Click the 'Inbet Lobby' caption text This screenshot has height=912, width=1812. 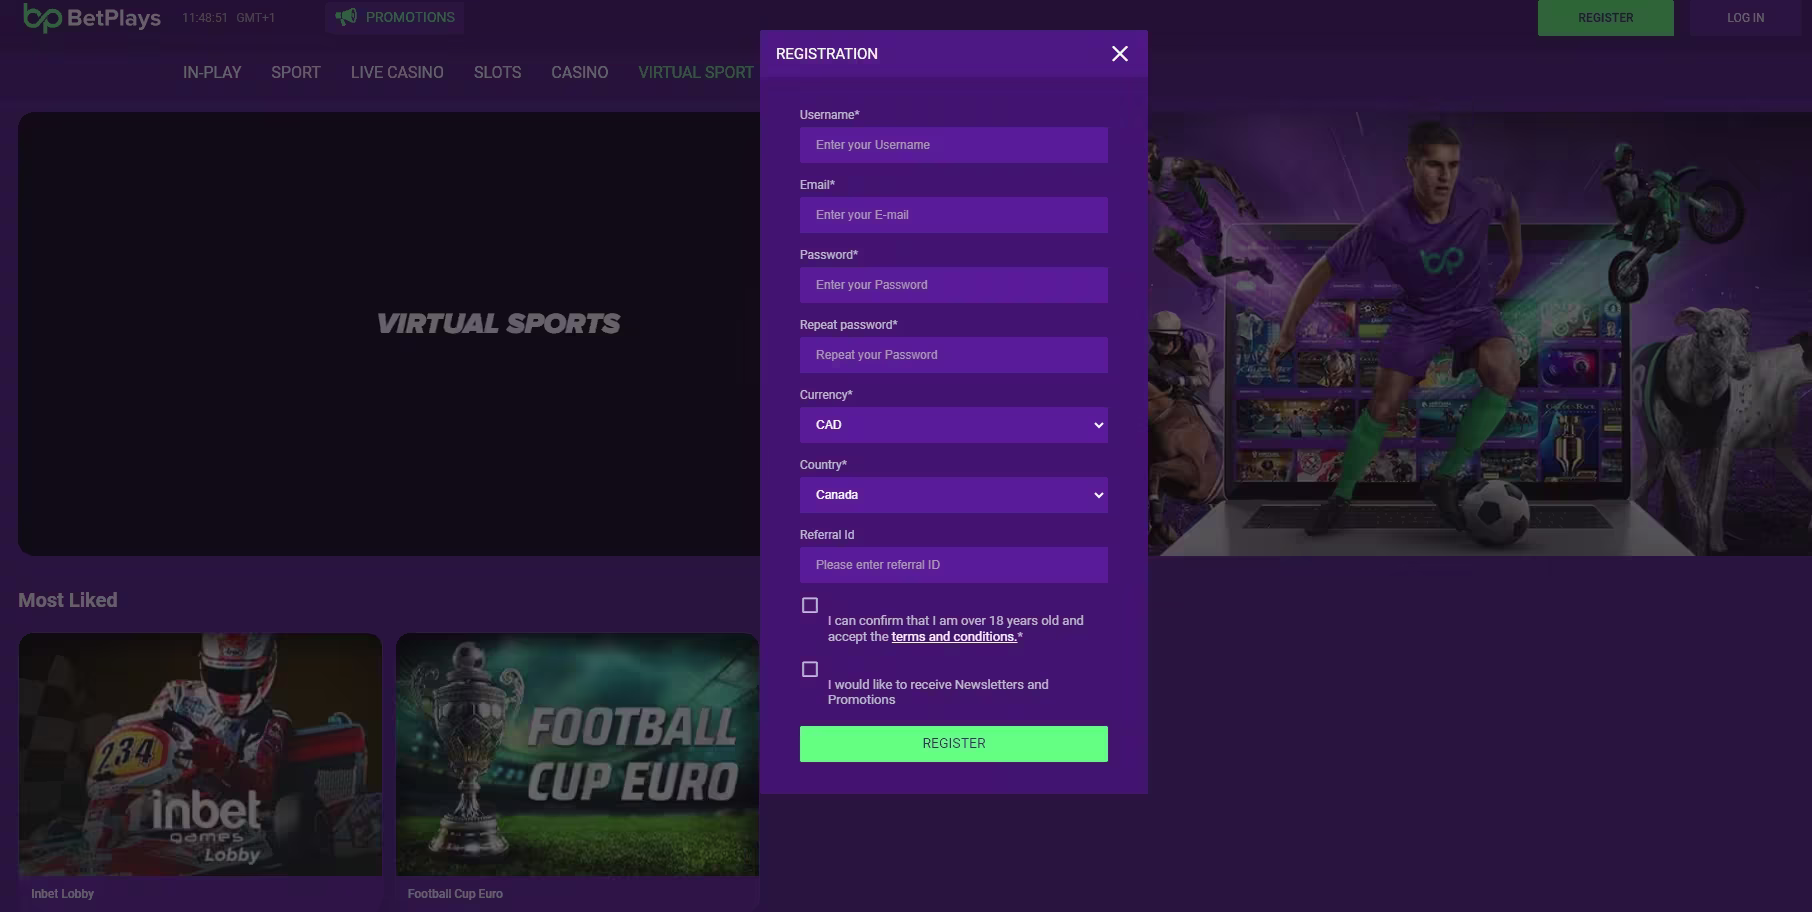click(62, 894)
